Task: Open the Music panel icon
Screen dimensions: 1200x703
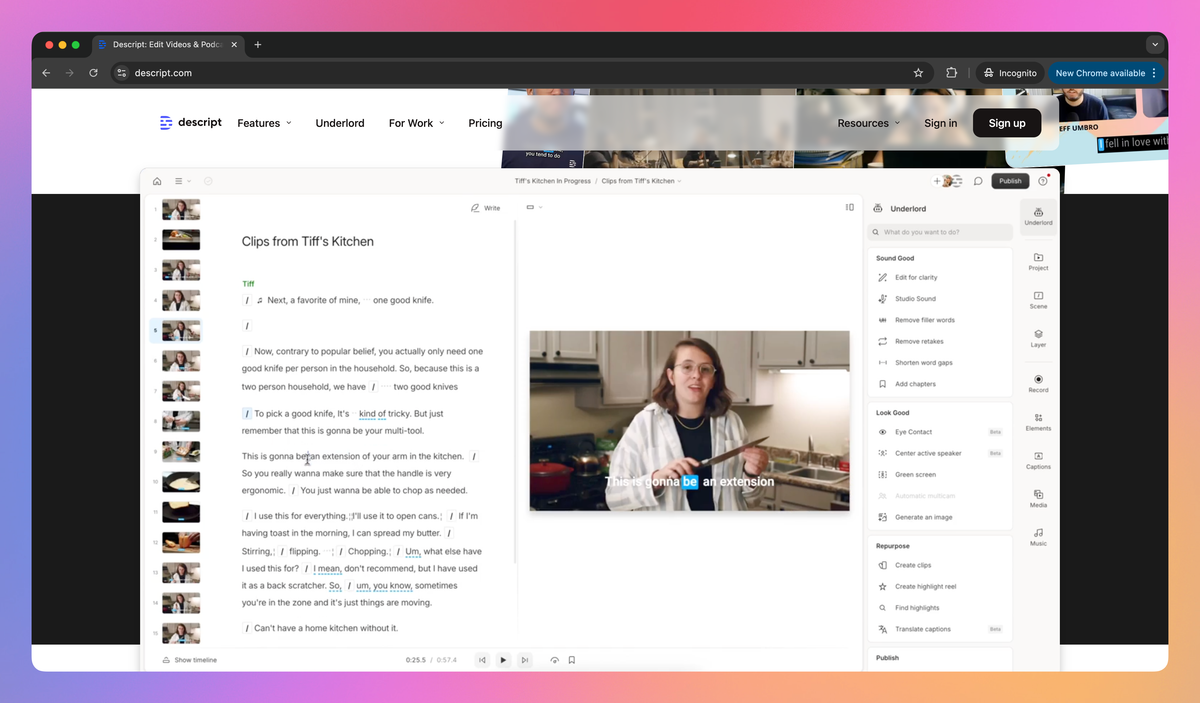Action: [x=1038, y=537]
